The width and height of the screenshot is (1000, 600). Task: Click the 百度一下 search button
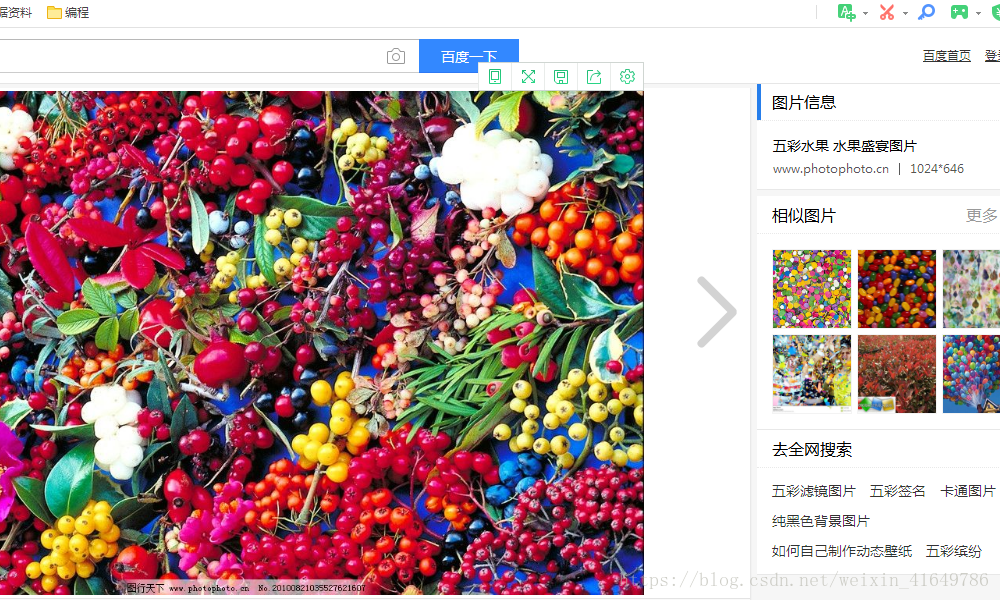(469, 56)
